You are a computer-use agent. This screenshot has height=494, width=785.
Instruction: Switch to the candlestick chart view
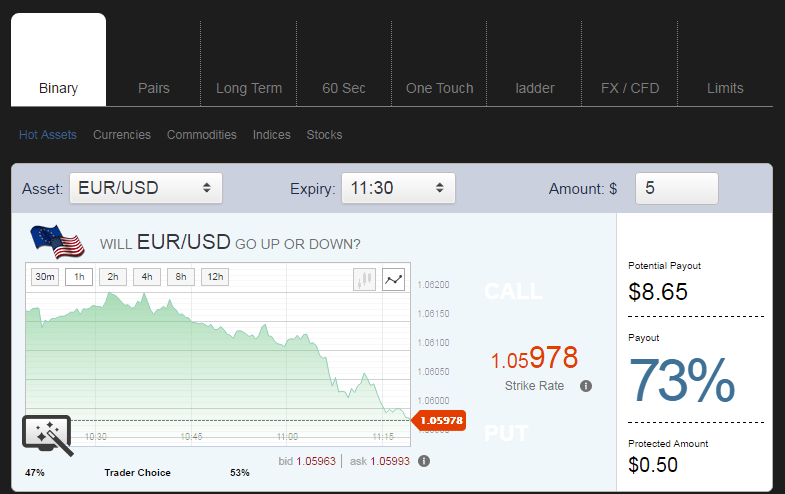tap(364, 279)
